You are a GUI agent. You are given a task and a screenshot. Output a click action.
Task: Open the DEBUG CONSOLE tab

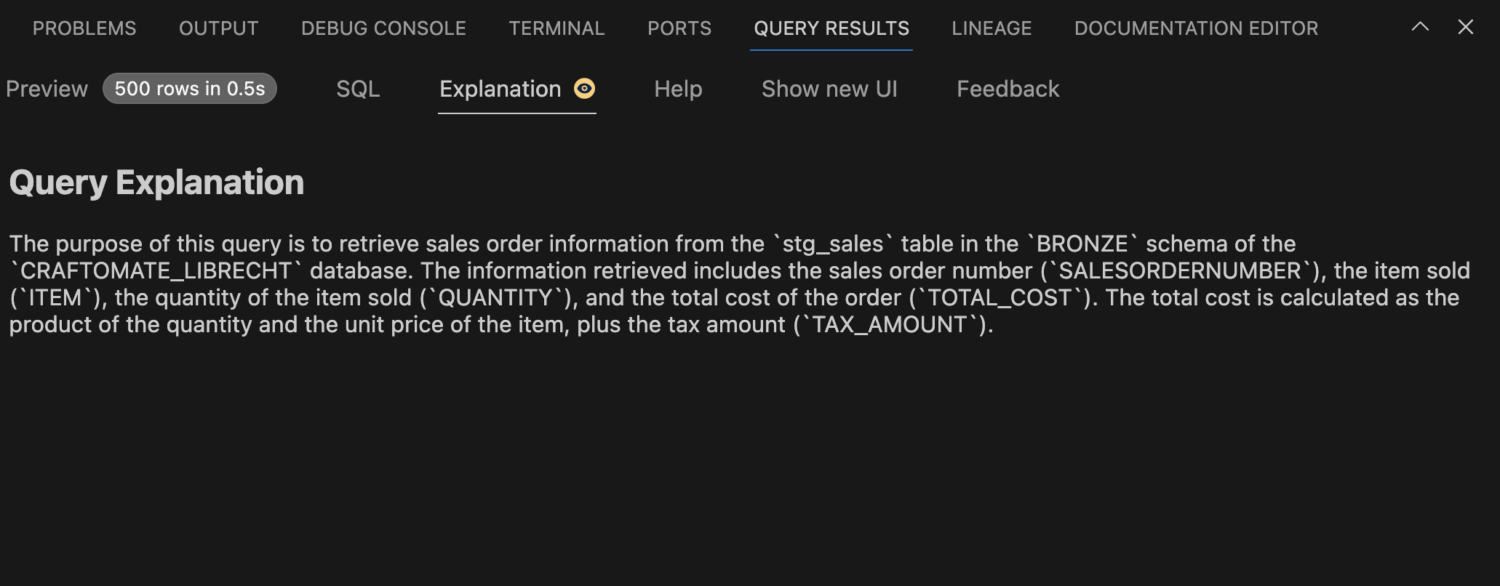coord(383,28)
